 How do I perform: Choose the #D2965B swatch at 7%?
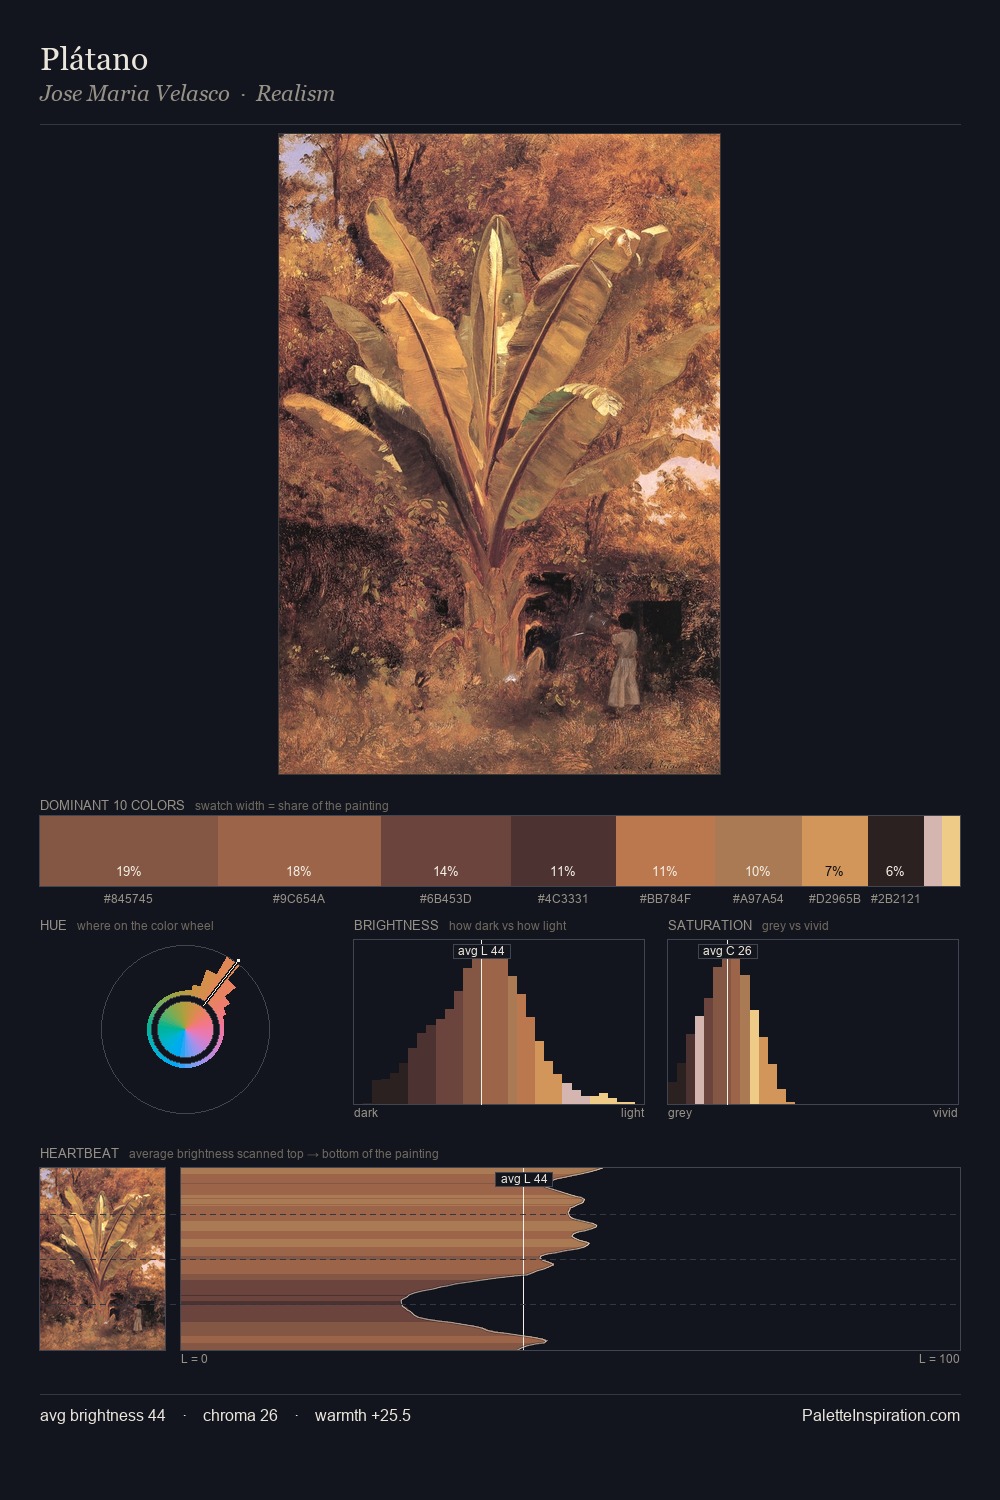coord(835,851)
